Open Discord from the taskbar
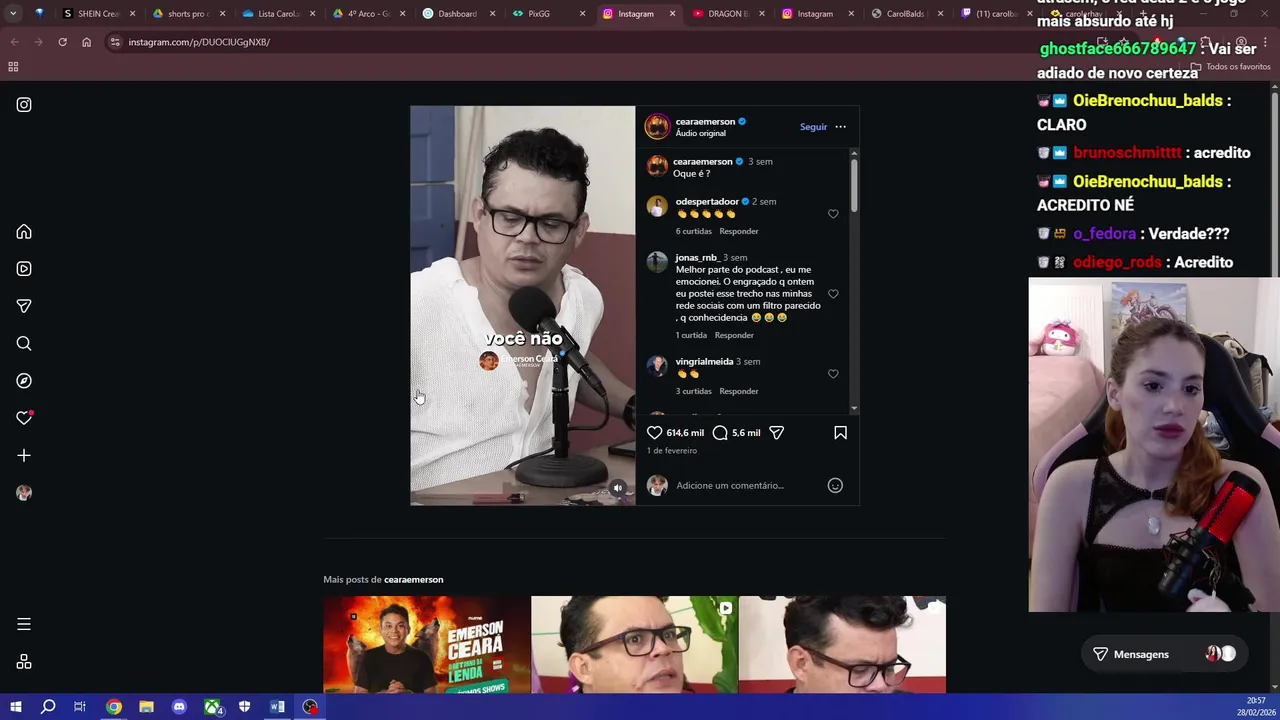 click(x=179, y=707)
